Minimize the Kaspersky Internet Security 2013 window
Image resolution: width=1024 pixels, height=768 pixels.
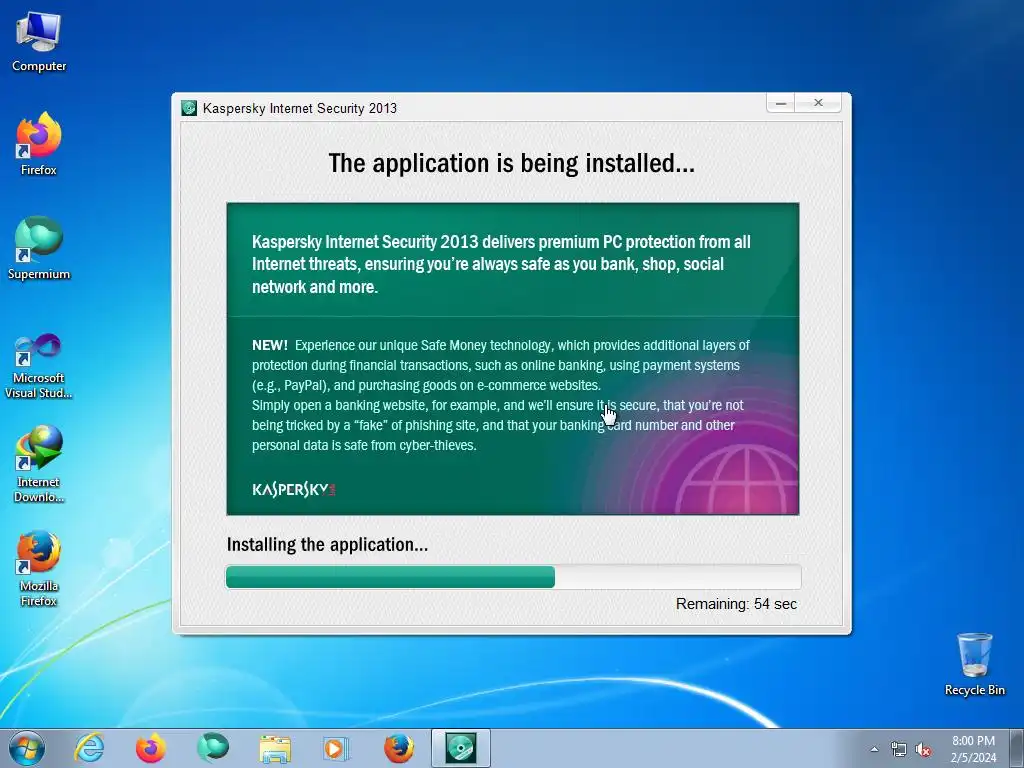click(x=780, y=103)
